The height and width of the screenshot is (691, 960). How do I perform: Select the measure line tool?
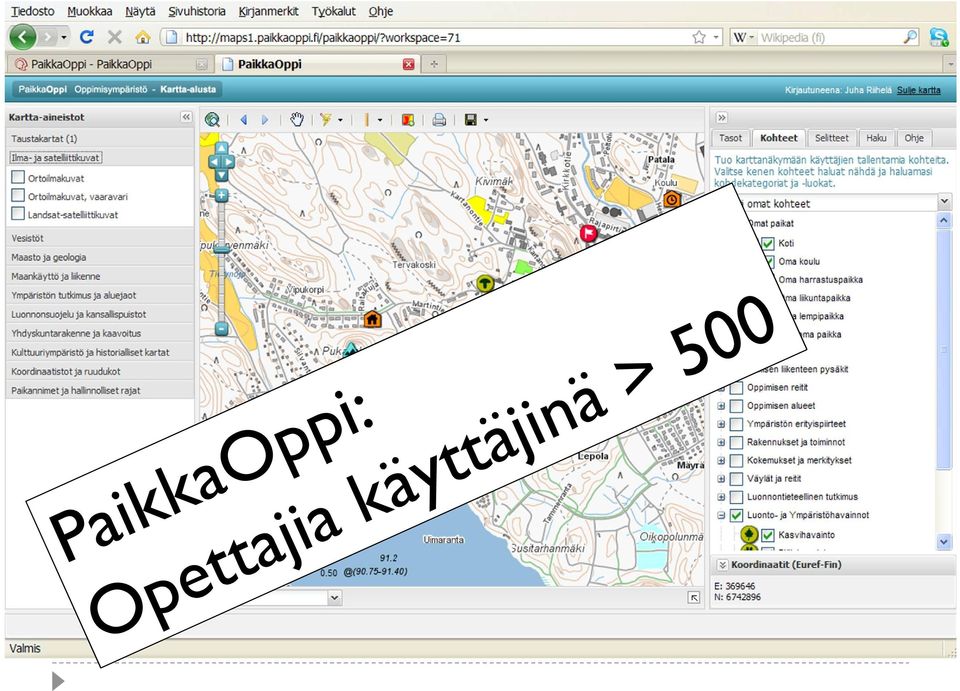click(367, 120)
